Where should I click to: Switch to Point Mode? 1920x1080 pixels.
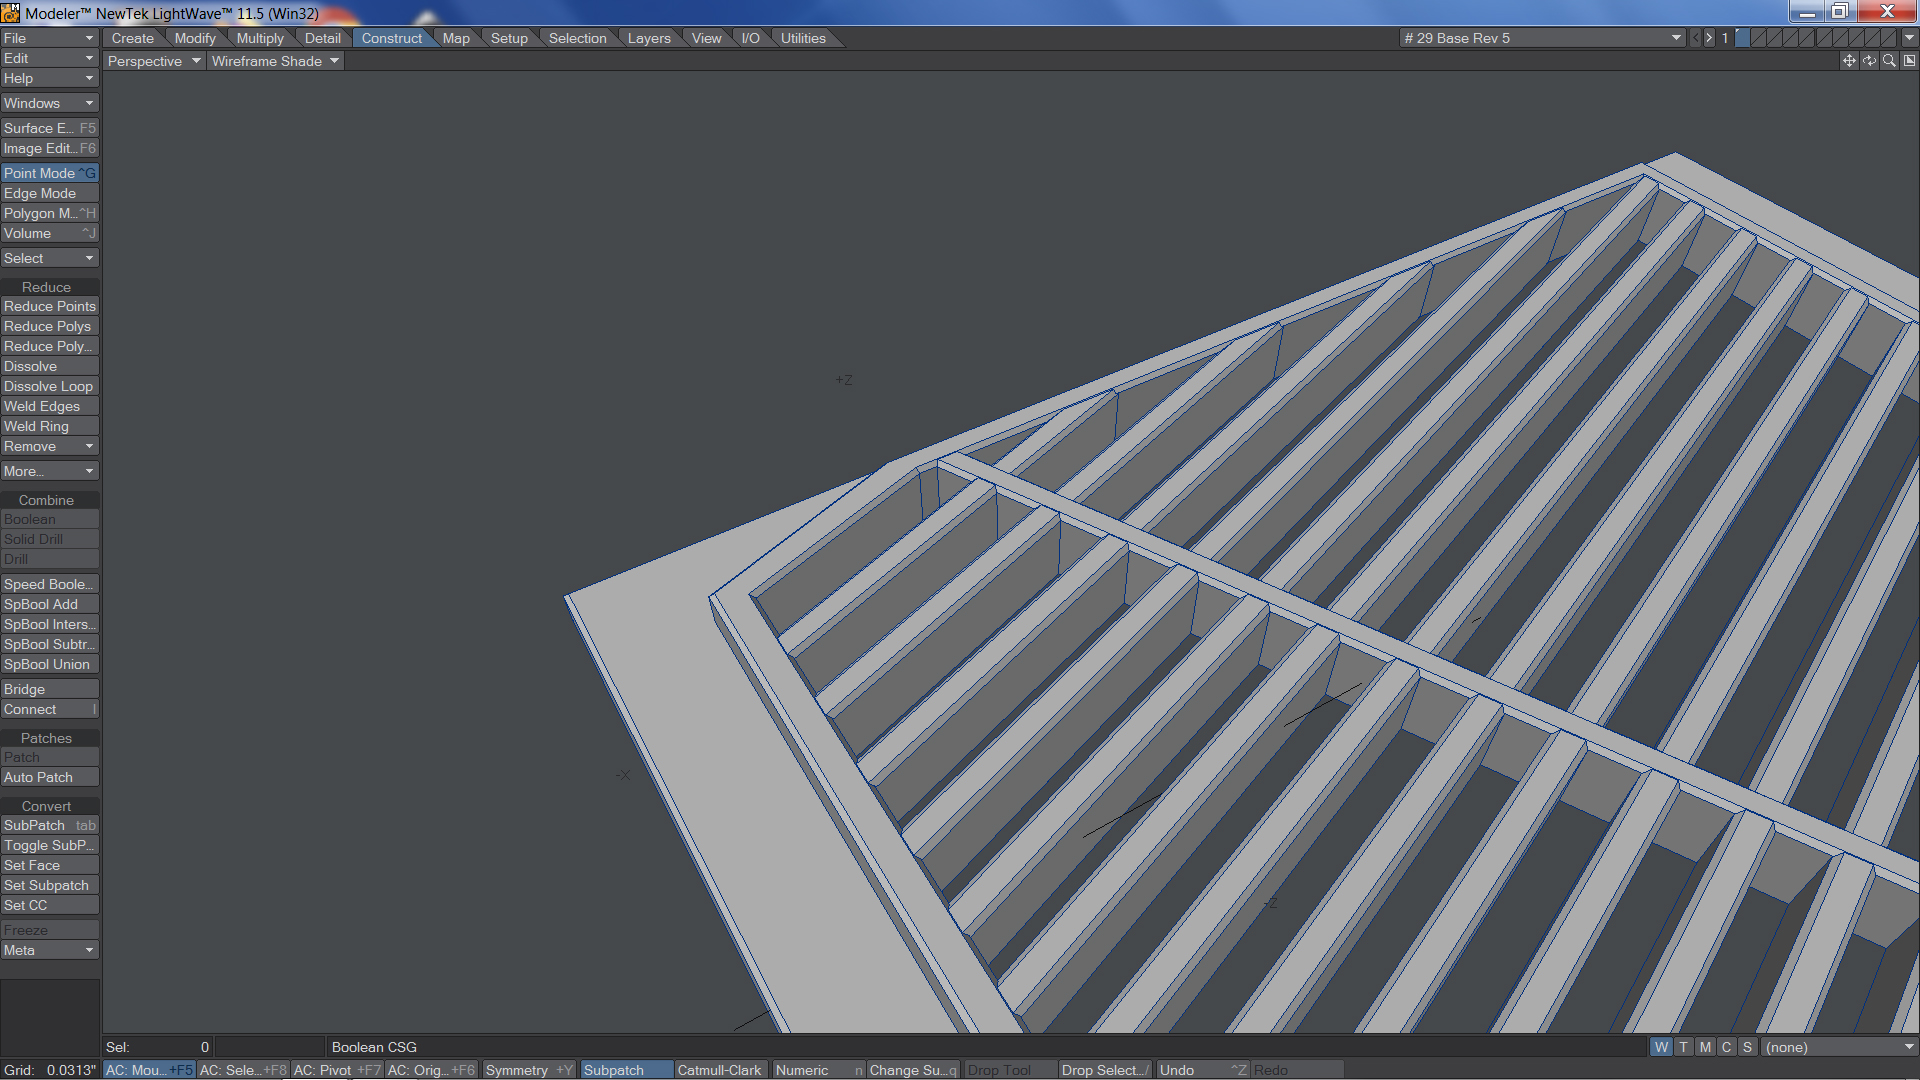coord(49,173)
